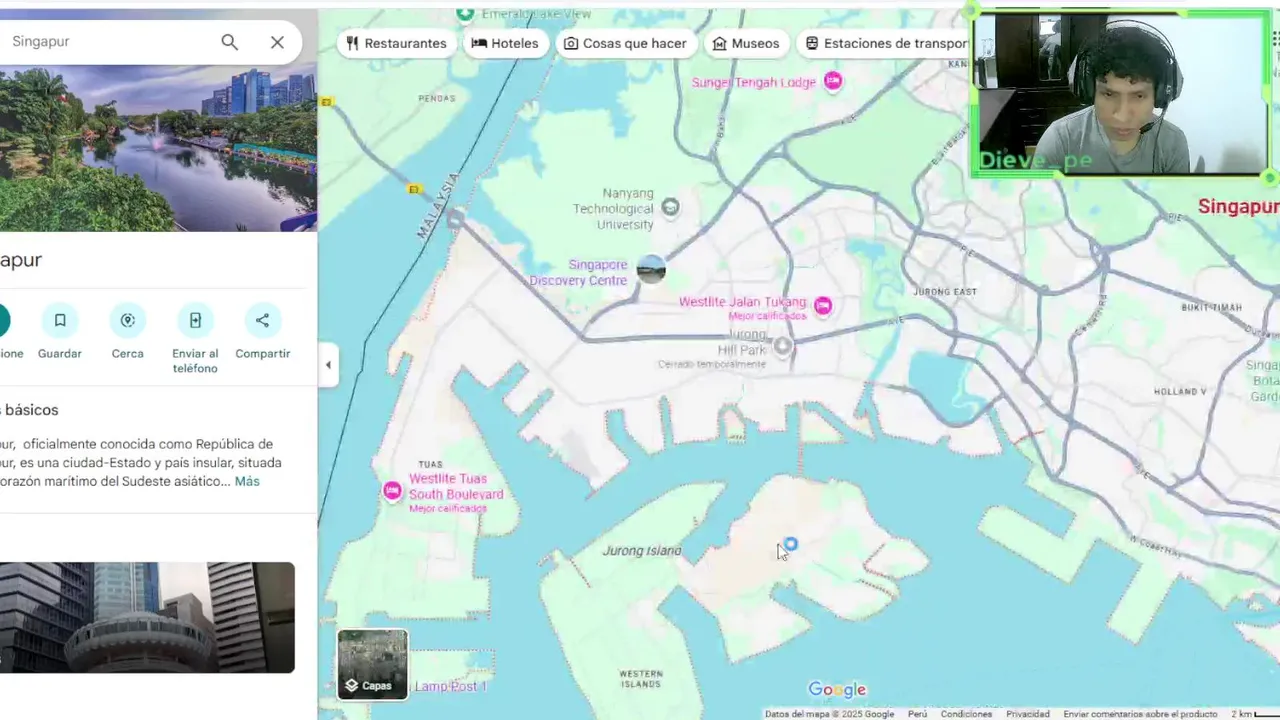Click the PENDAS label on map
This screenshot has width=1280, height=720.
pyautogui.click(x=437, y=98)
